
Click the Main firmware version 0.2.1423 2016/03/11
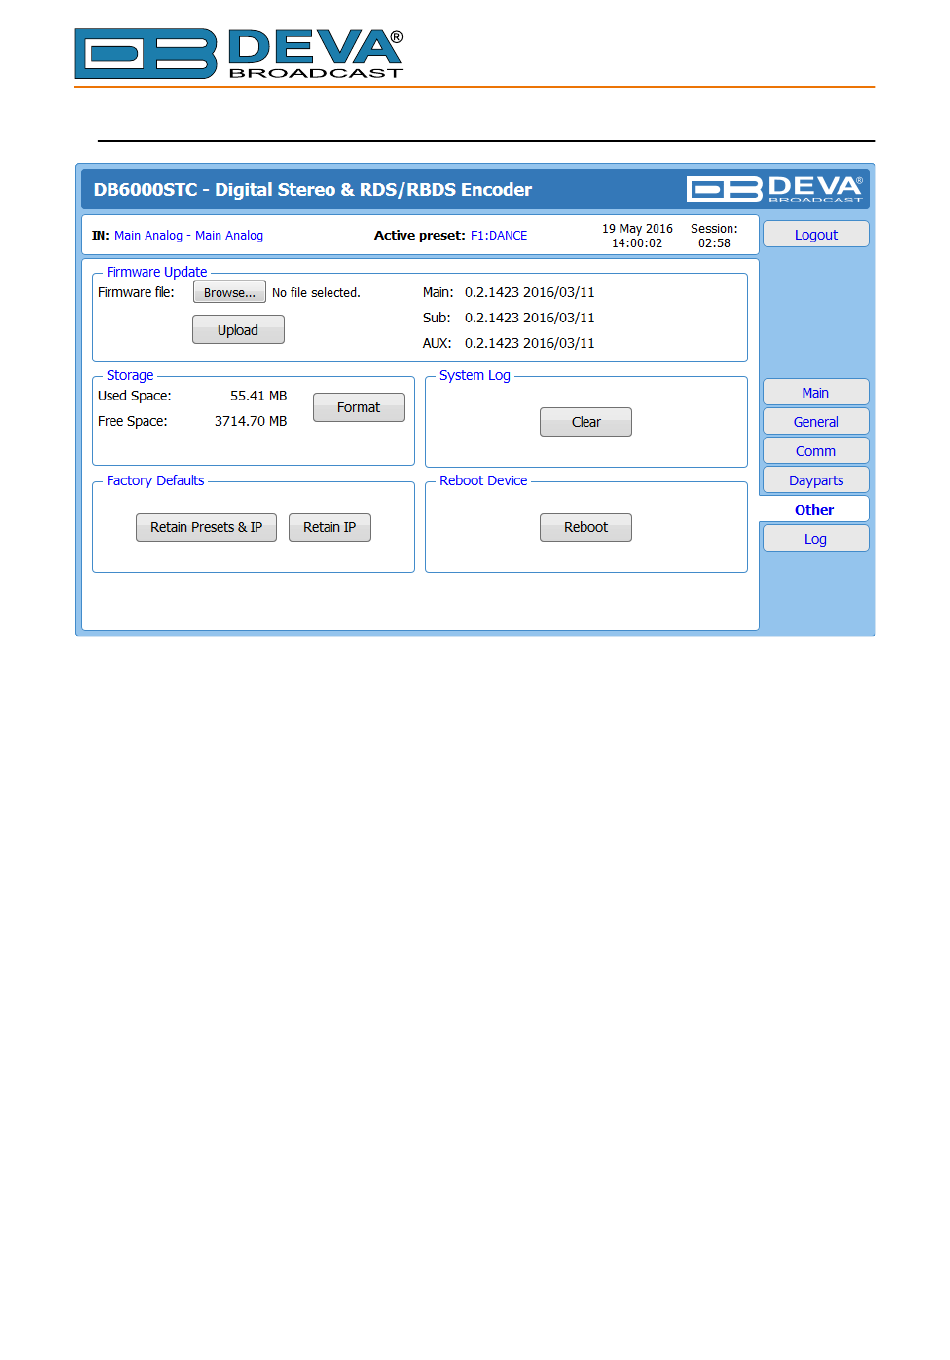tap(530, 293)
